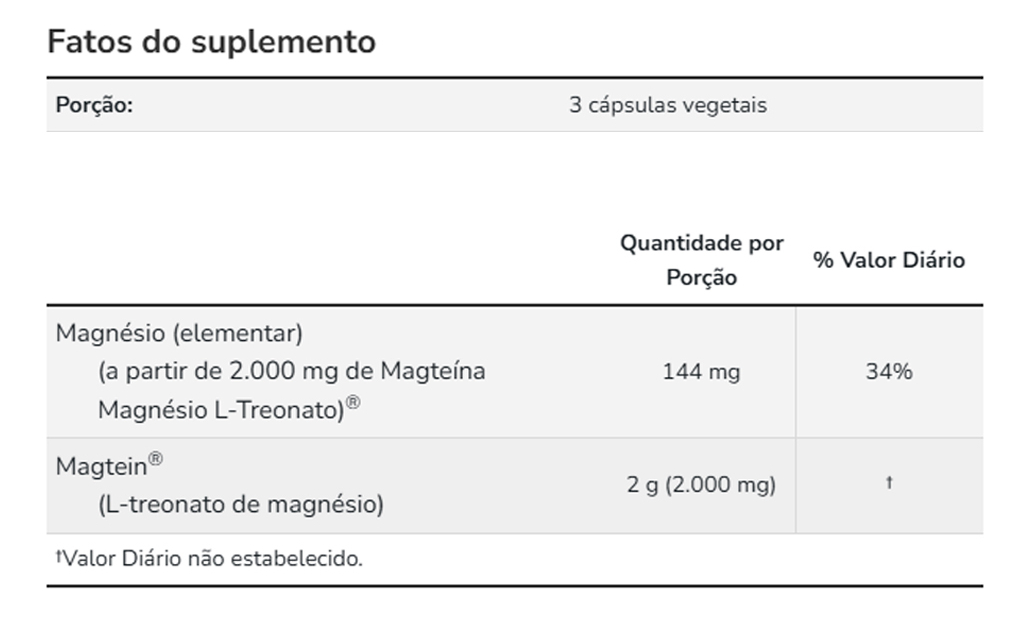Click the "3 cápsulas vegetais" serving value
The height and width of the screenshot is (617, 1030).
click(668, 105)
